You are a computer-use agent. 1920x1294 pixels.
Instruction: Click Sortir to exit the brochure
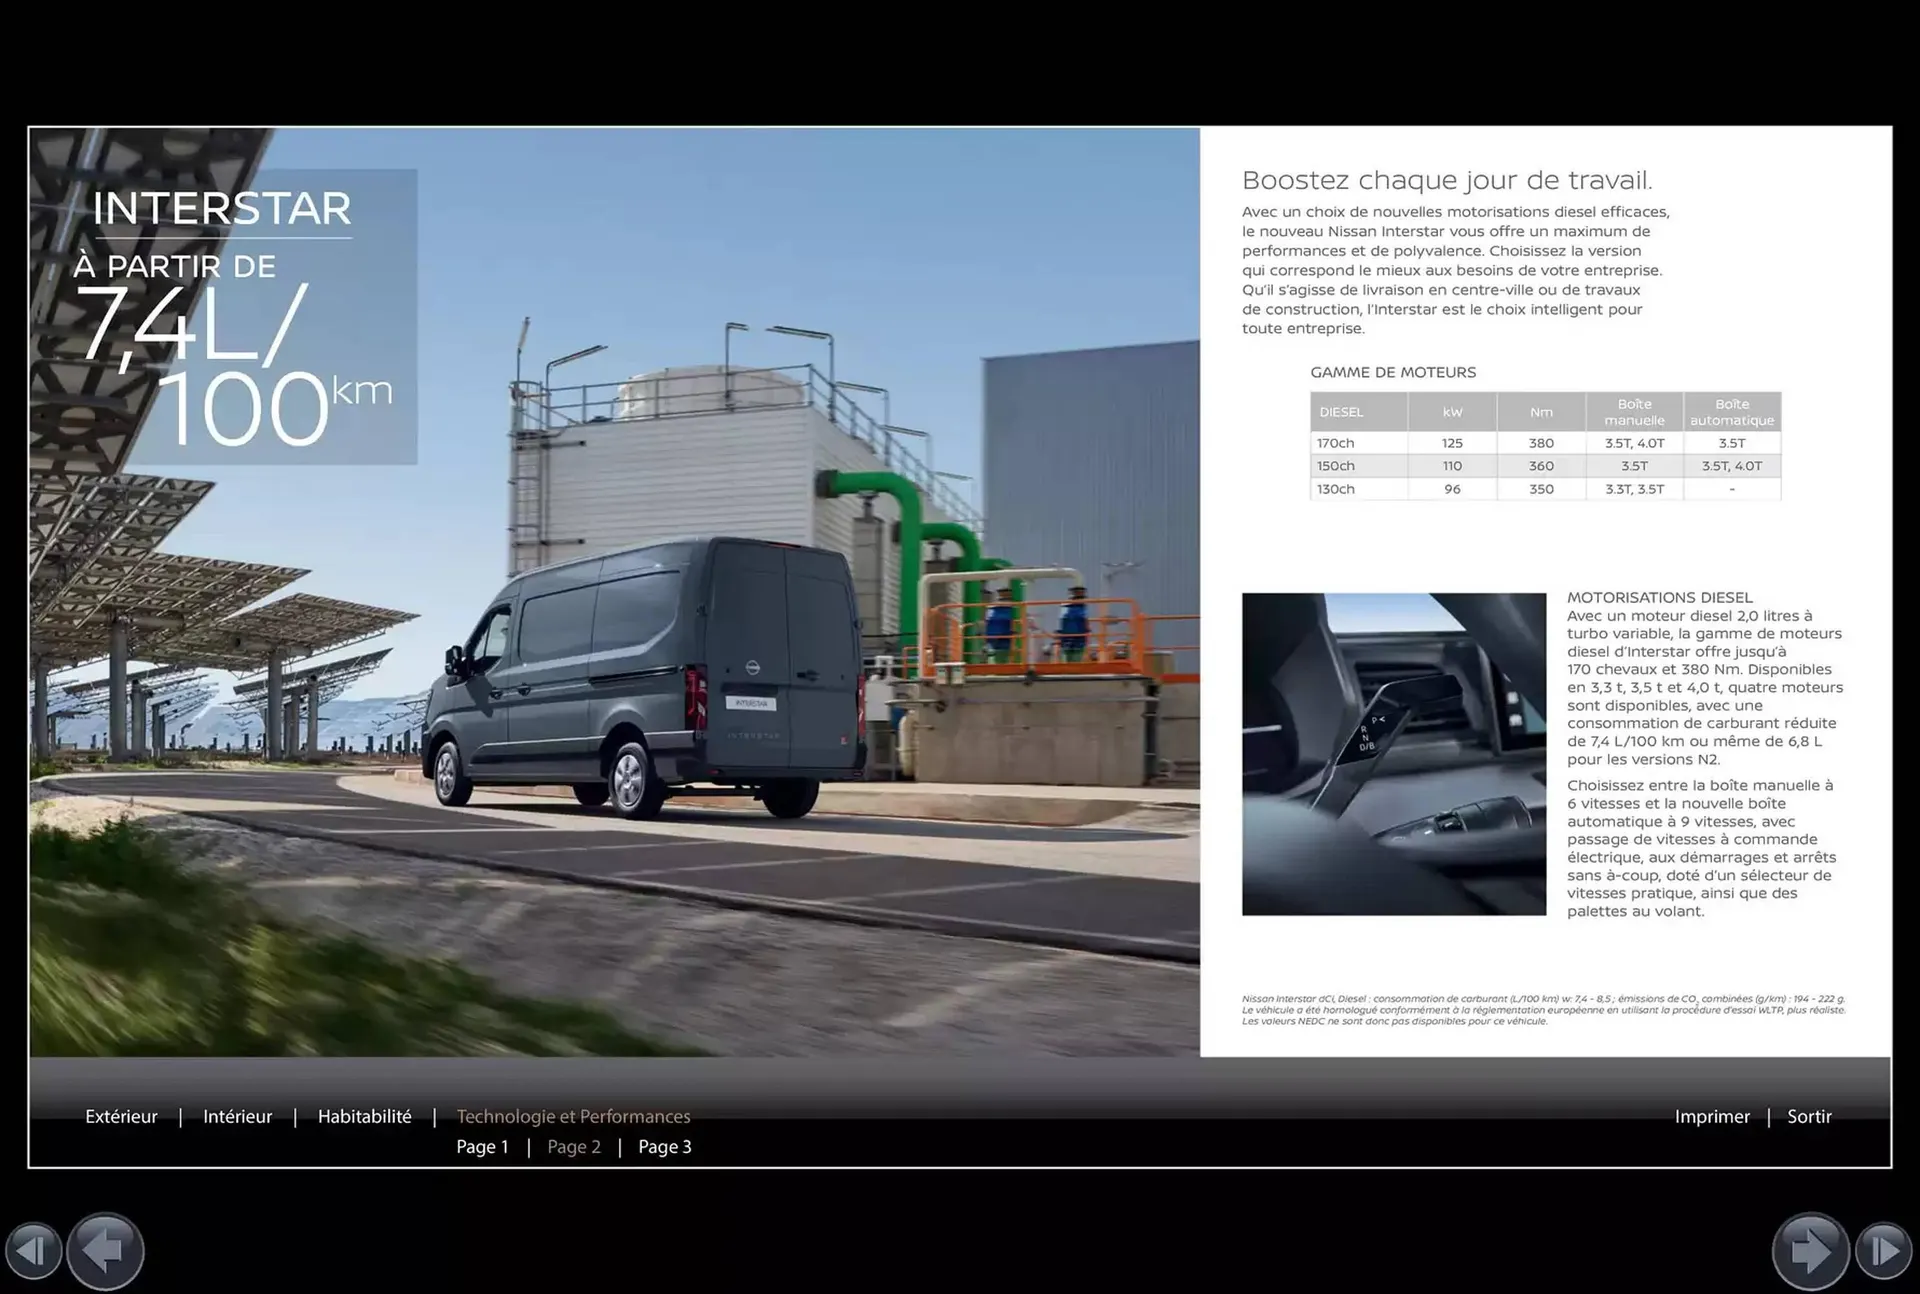coord(1809,1117)
